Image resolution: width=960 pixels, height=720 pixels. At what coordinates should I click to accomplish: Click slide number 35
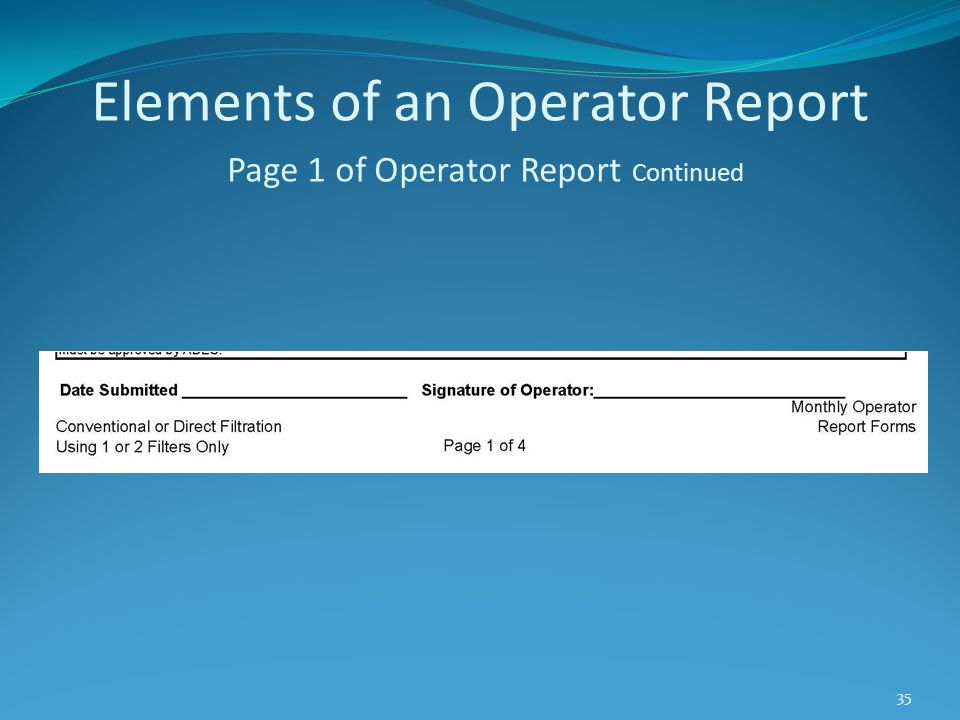click(904, 699)
